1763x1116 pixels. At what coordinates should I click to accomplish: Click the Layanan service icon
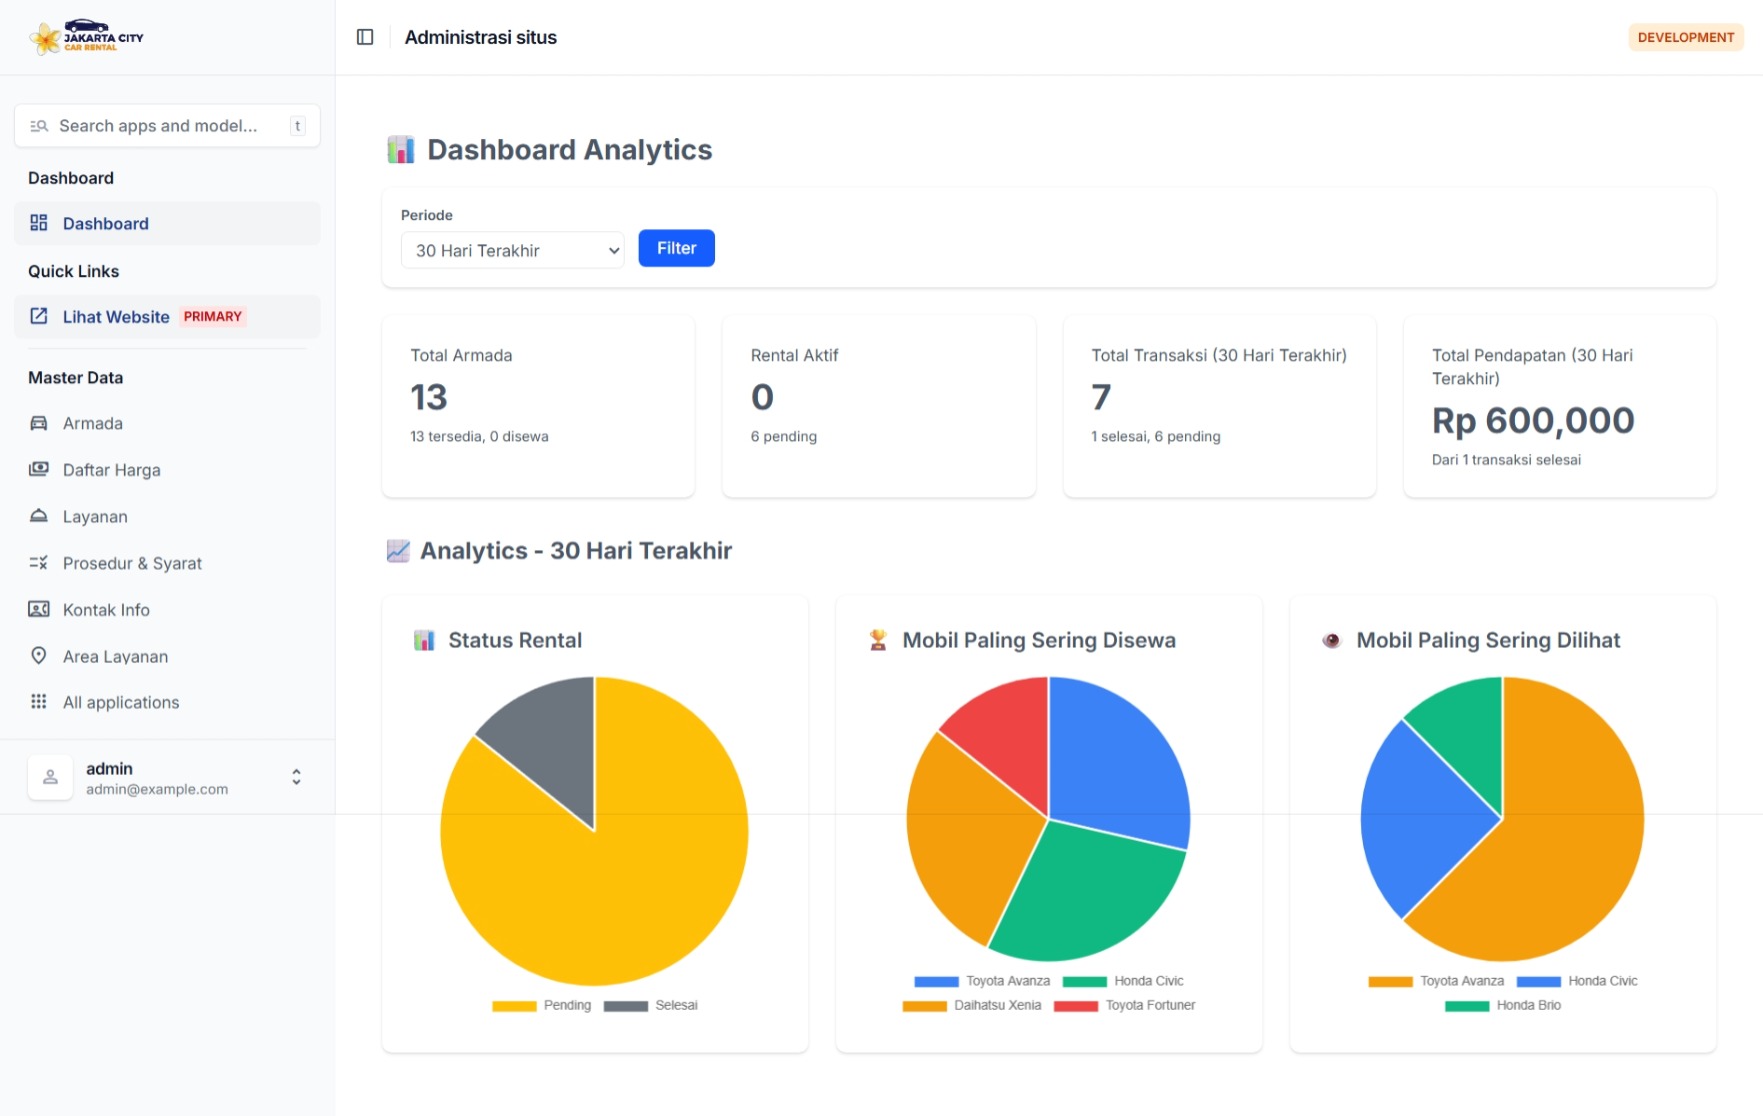pos(38,516)
